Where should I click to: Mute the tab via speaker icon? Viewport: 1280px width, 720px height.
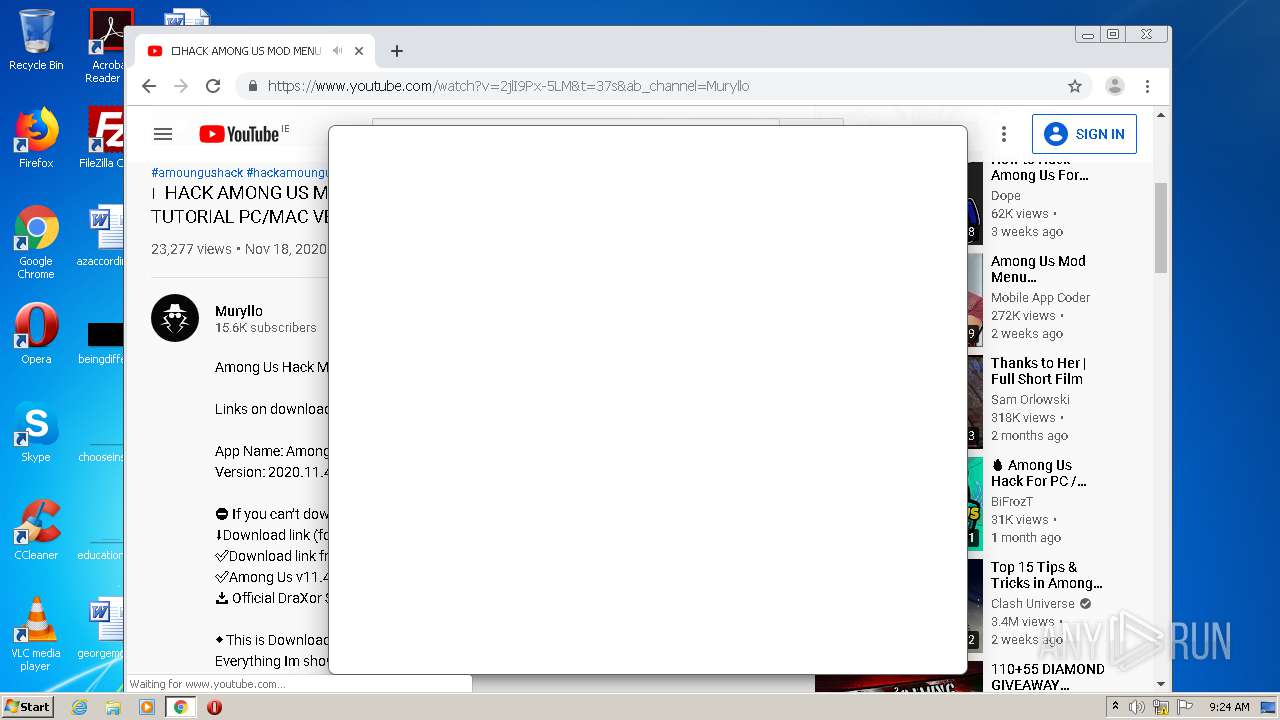(x=338, y=51)
